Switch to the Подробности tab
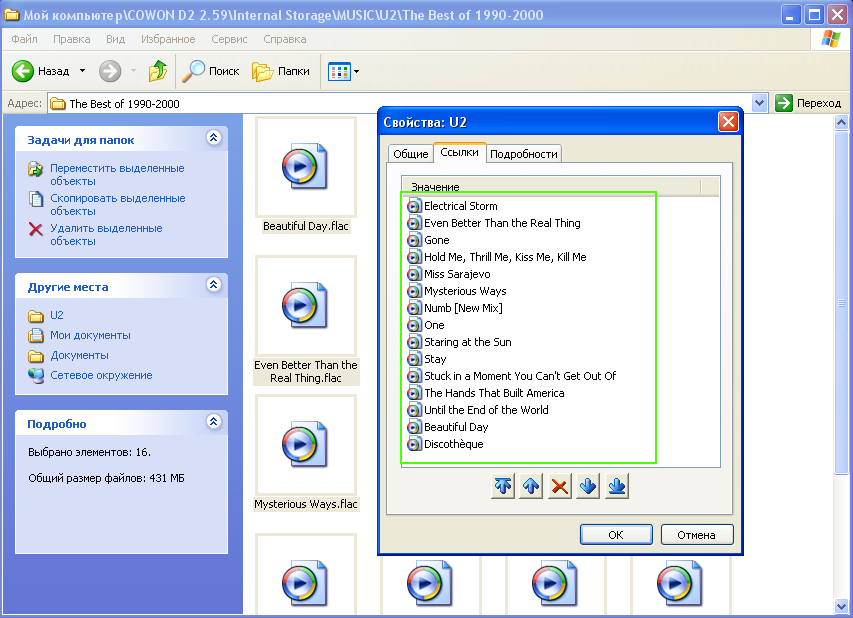This screenshot has height=618, width=853. (x=524, y=154)
